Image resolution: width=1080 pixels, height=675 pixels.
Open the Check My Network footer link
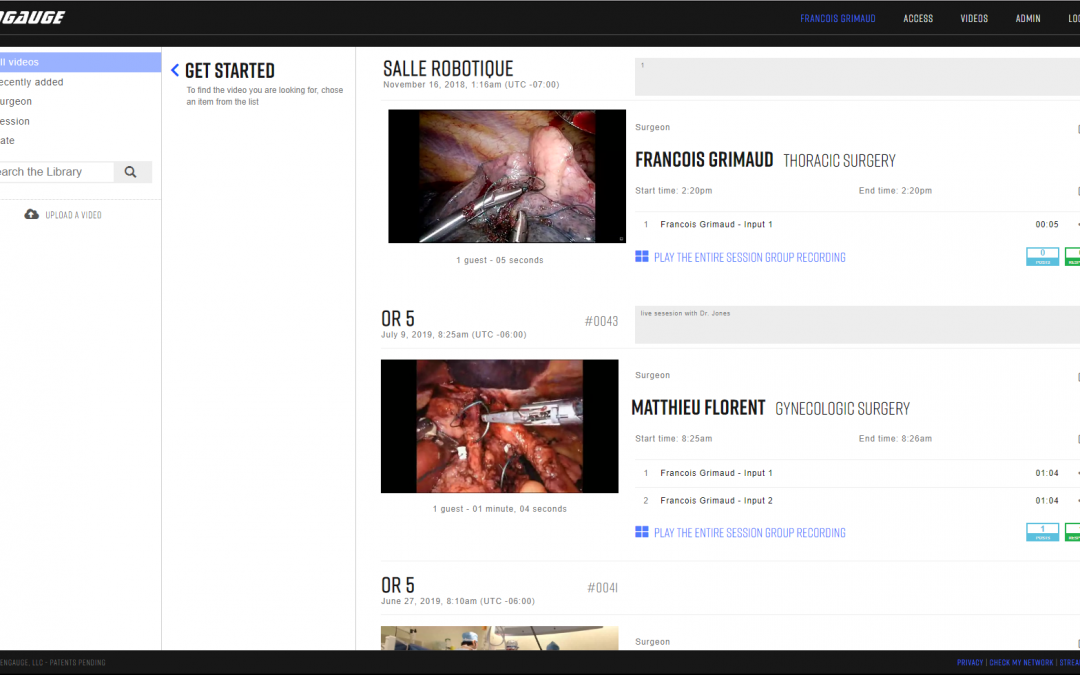coord(1021,663)
